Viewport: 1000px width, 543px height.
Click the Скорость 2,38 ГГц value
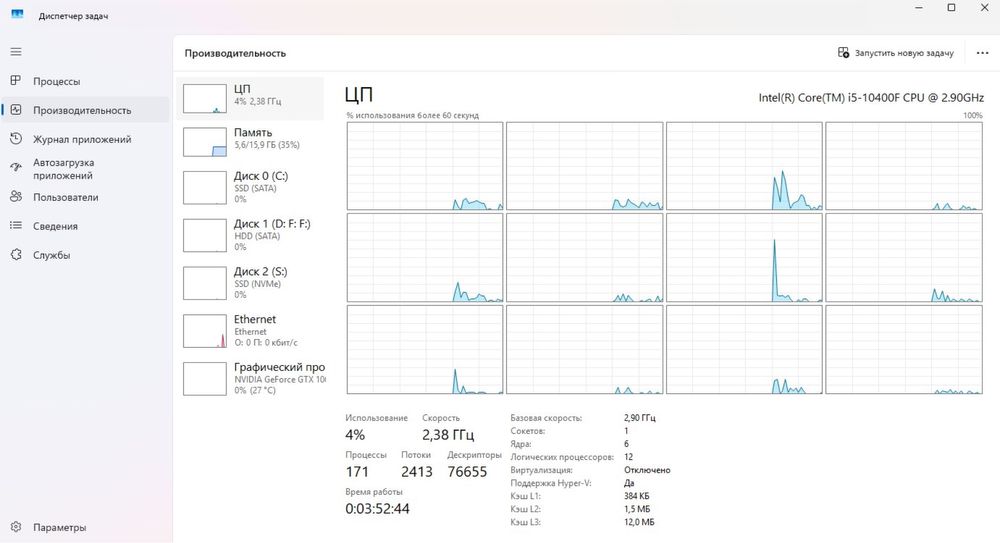point(448,435)
